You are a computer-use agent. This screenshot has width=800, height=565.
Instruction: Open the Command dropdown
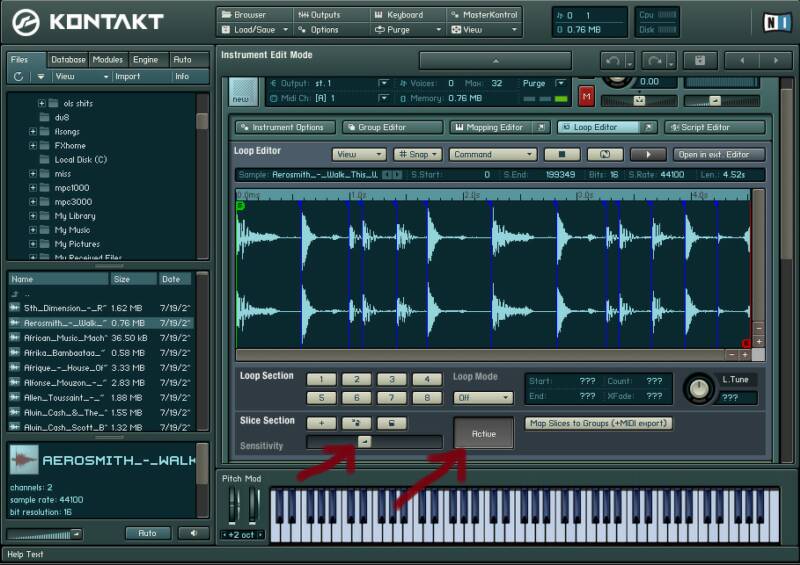[492, 154]
